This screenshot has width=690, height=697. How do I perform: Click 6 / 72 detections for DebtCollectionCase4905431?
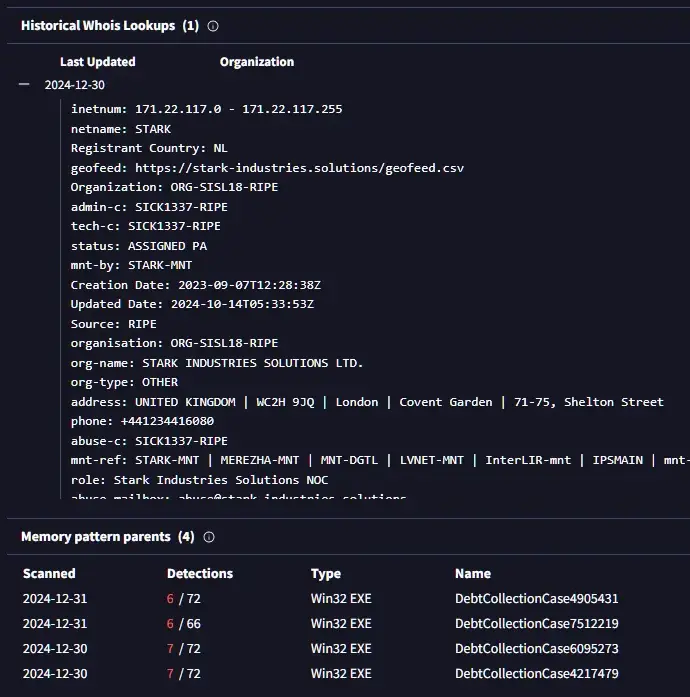pyautogui.click(x=184, y=599)
